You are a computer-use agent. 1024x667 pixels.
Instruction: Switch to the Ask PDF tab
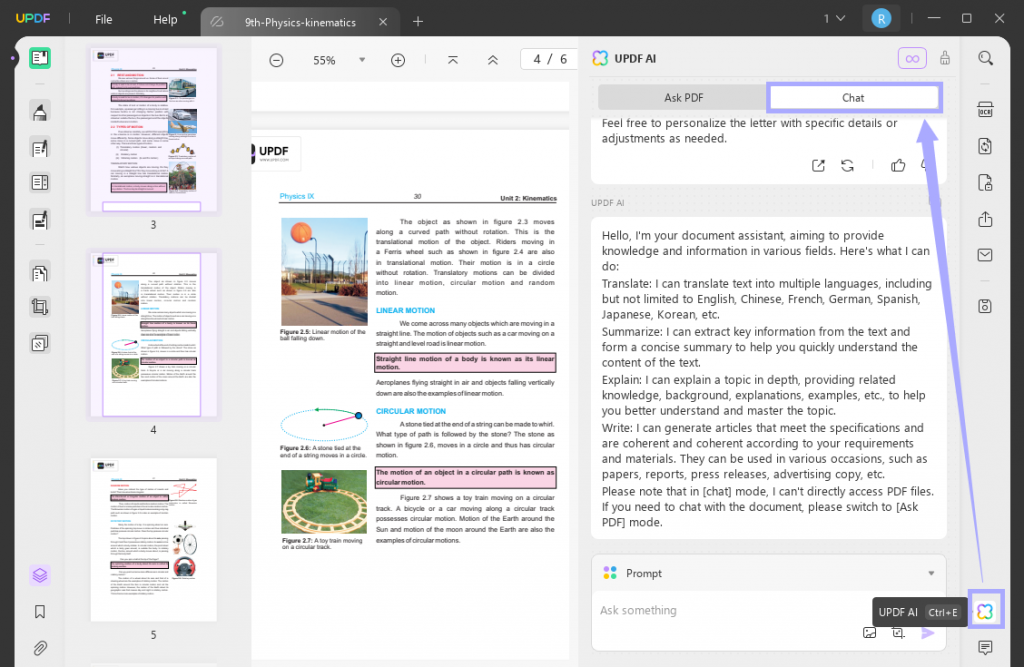tap(683, 97)
